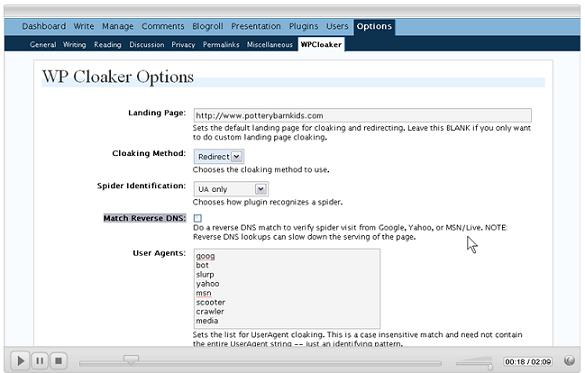Open the Comments menu
Image resolution: width=585 pixels, height=373 pixels.
163,26
